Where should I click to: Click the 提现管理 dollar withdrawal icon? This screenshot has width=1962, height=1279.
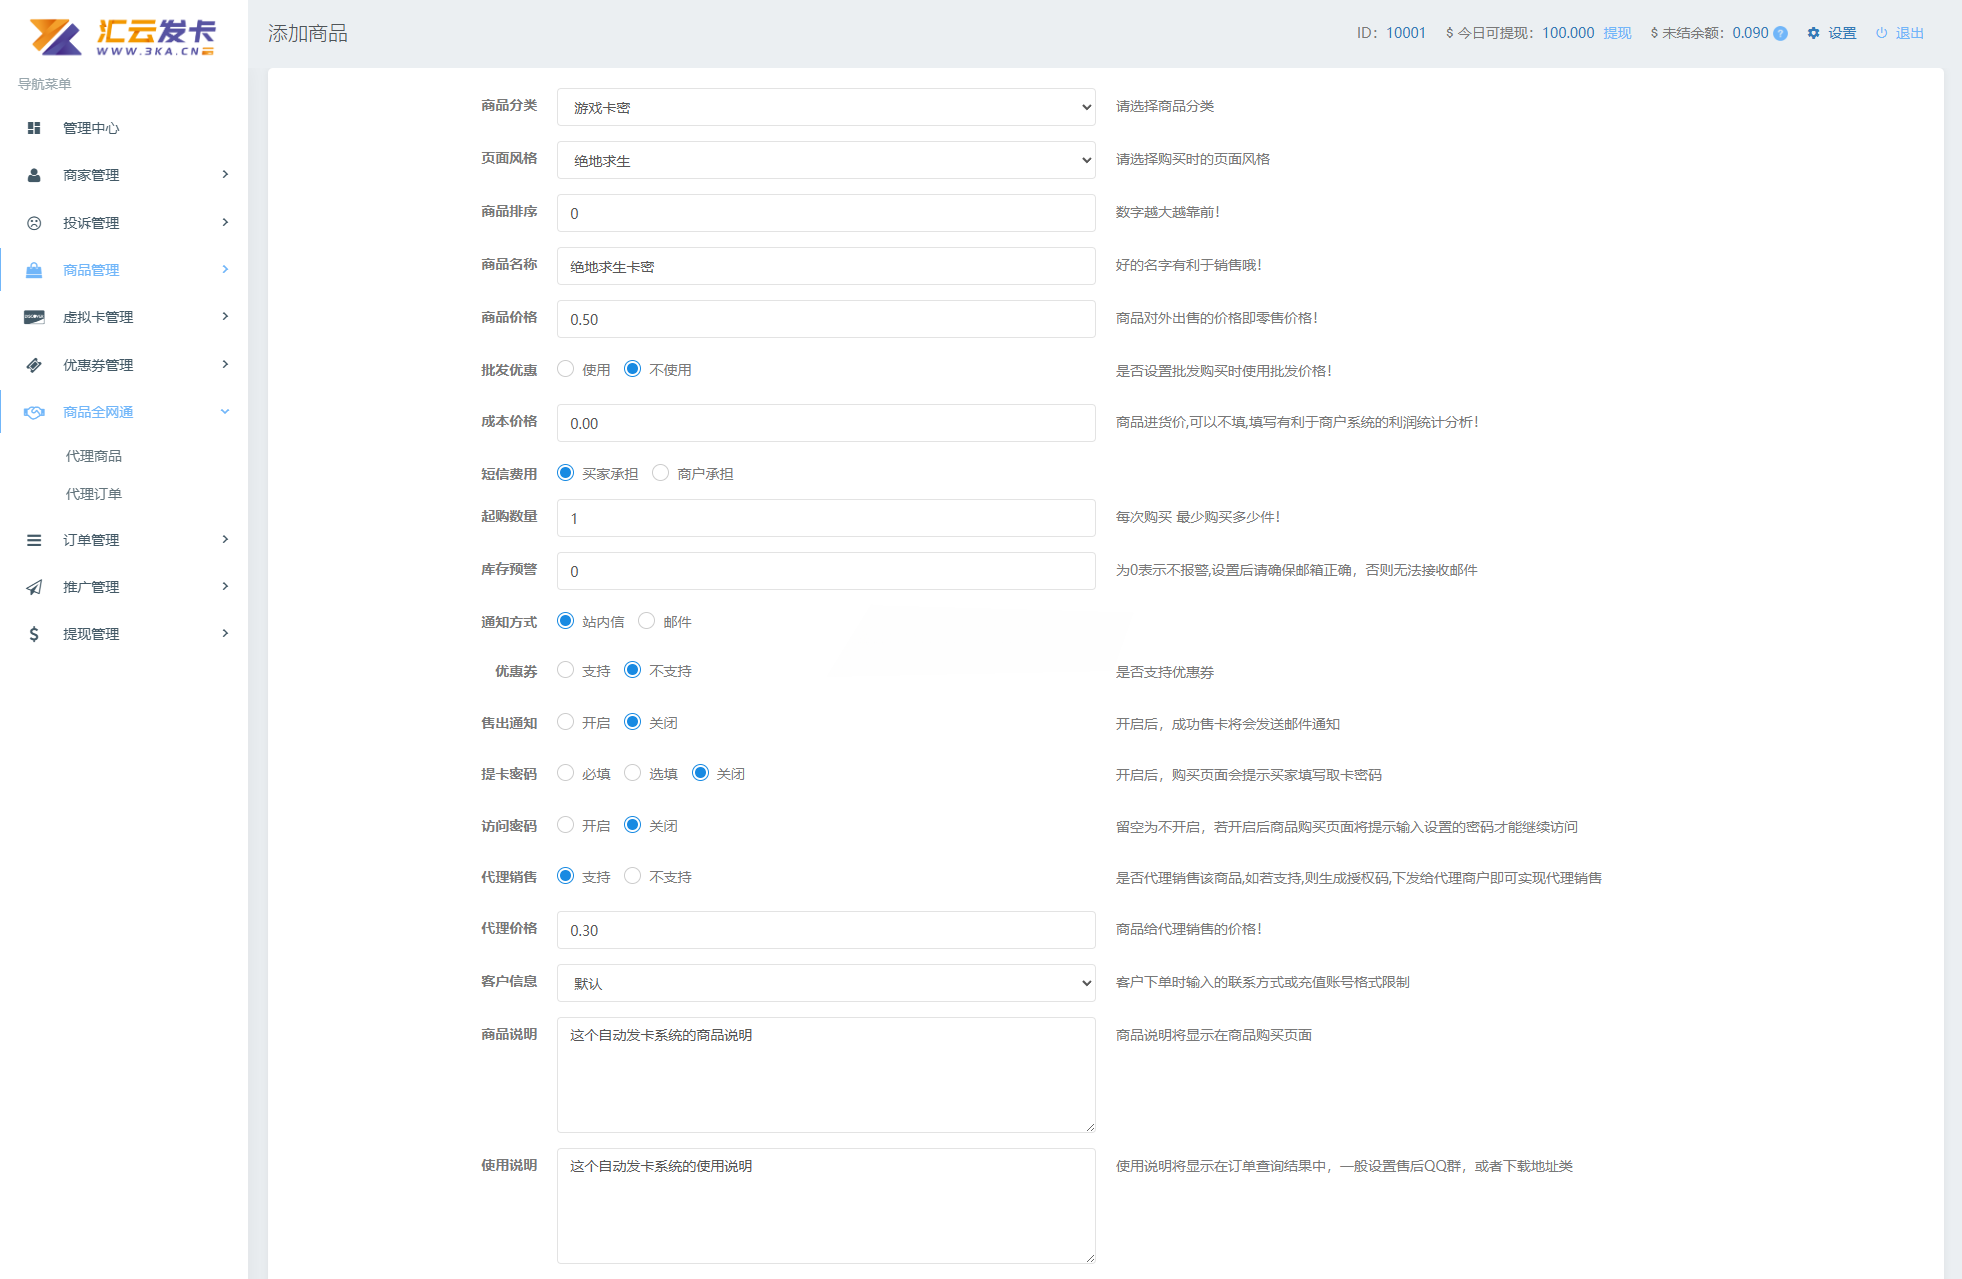[34, 633]
